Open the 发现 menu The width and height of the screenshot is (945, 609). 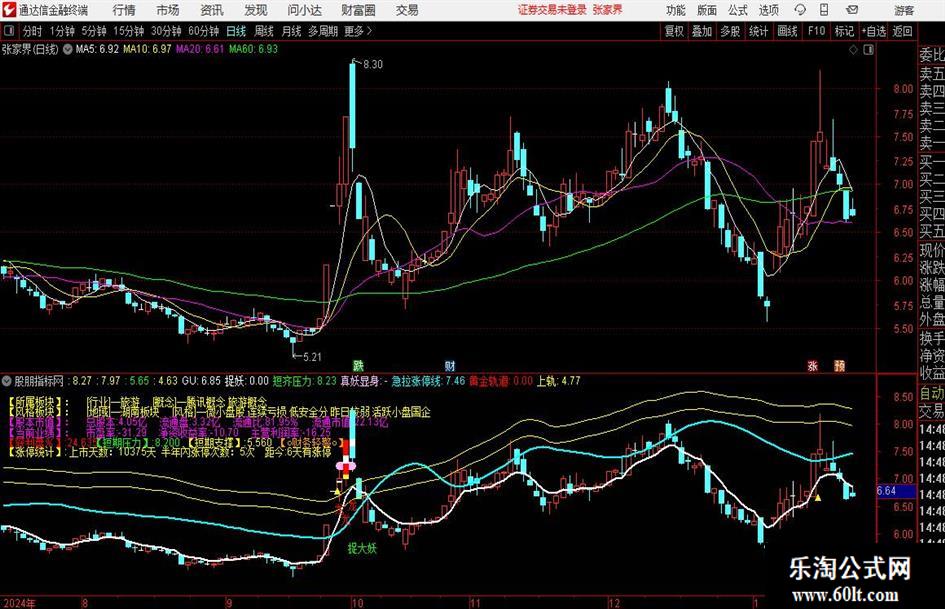[x=256, y=10]
